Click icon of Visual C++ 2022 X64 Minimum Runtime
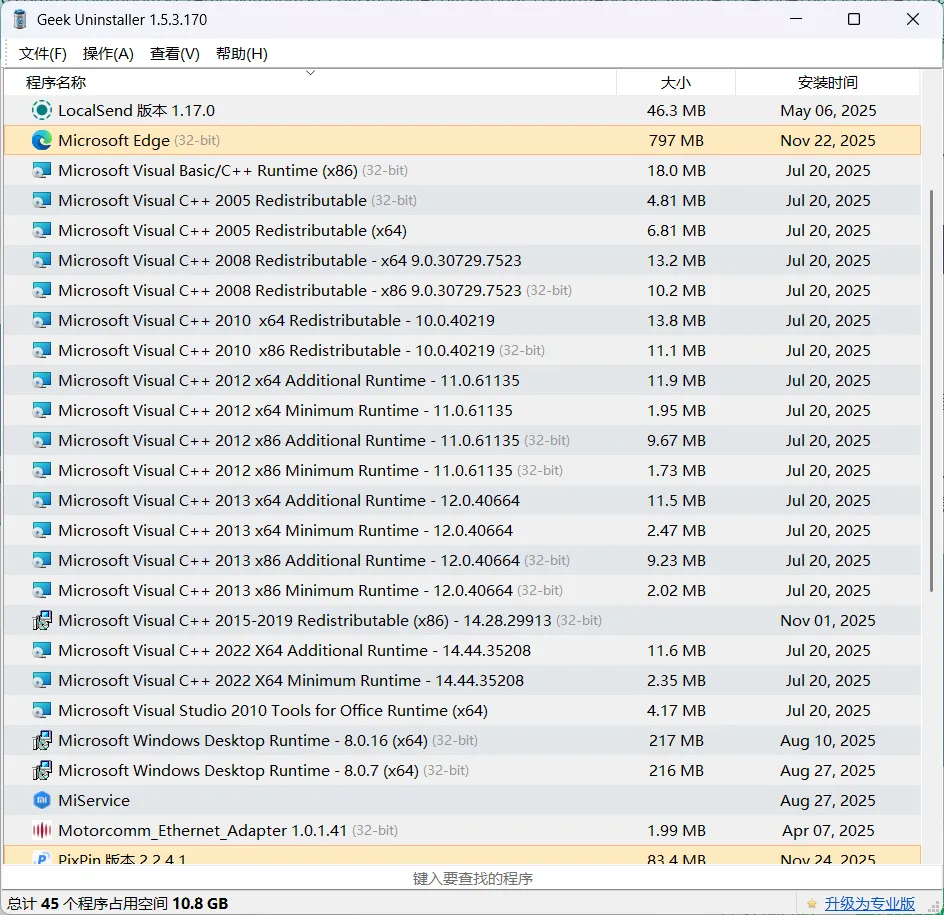This screenshot has width=944, height=915. click(x=42, y=680)
